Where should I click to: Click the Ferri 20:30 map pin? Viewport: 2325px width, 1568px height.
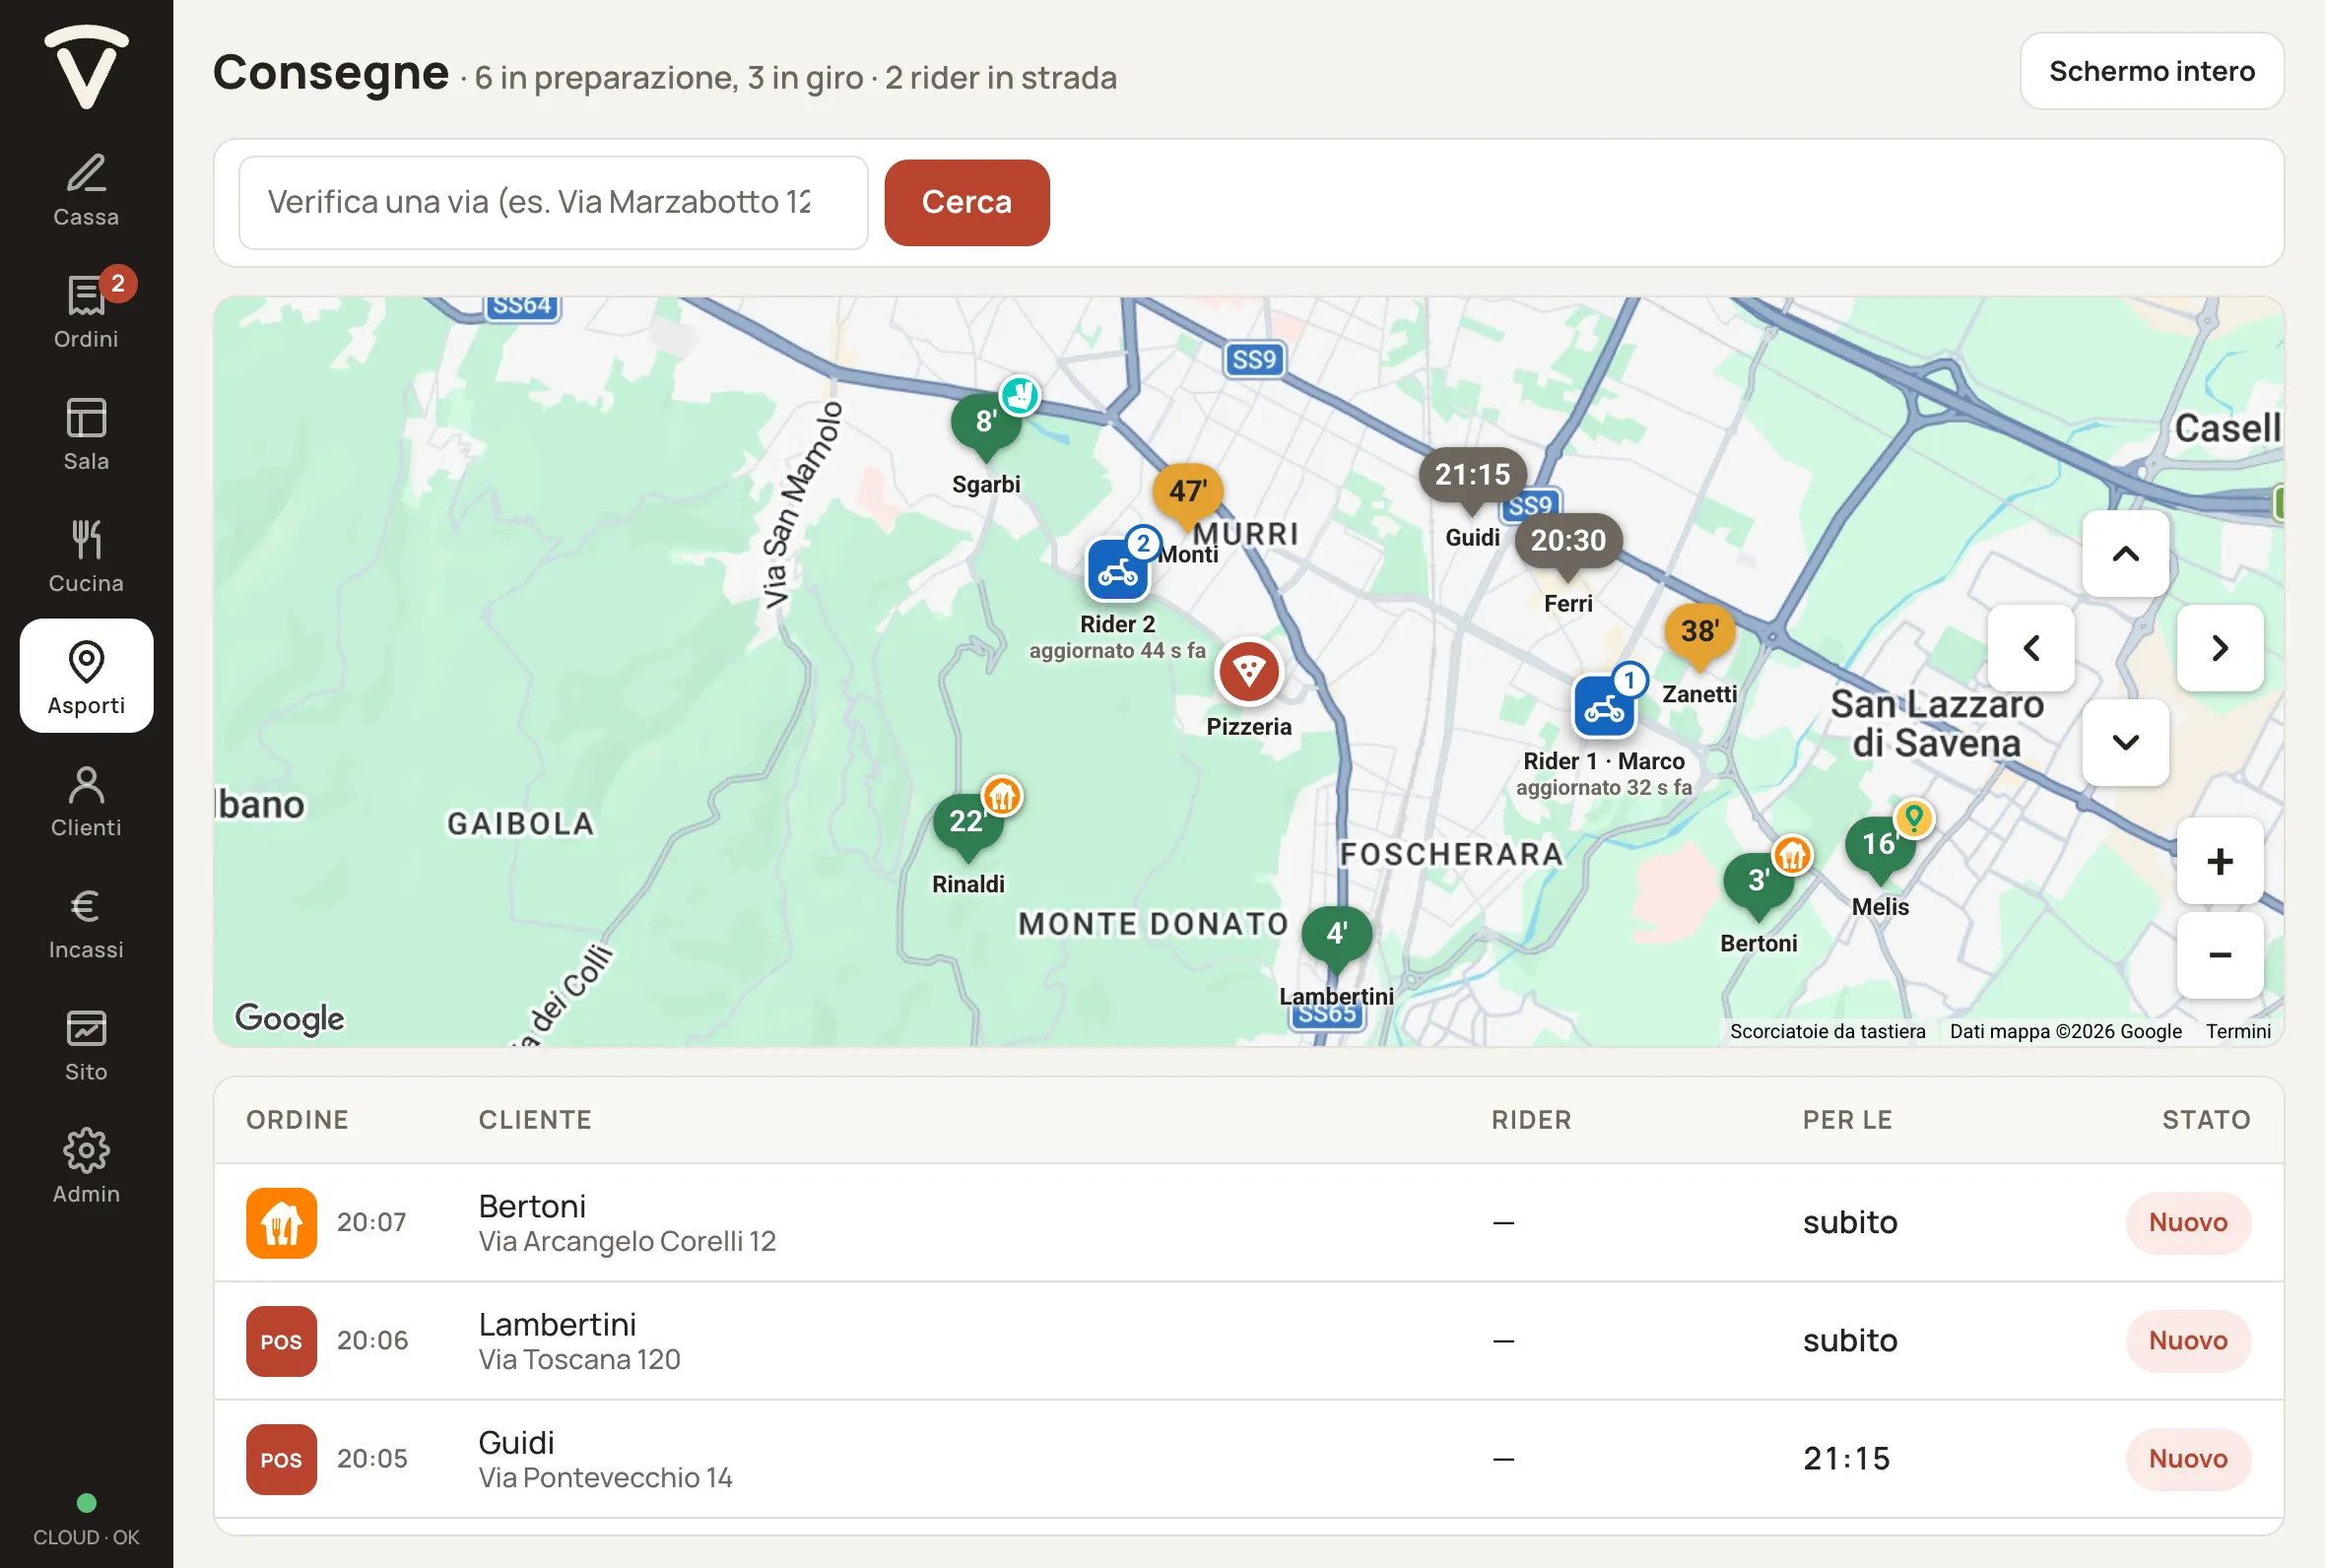tap(1568, 544)
